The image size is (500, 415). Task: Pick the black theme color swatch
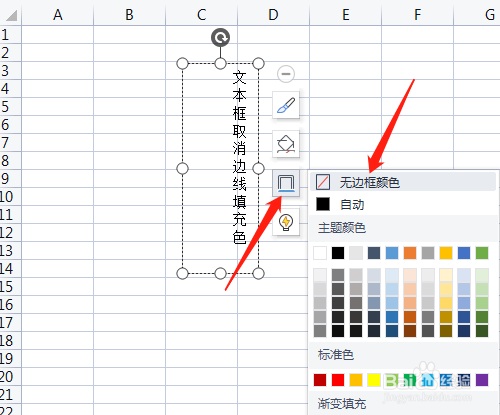[338, 253]
